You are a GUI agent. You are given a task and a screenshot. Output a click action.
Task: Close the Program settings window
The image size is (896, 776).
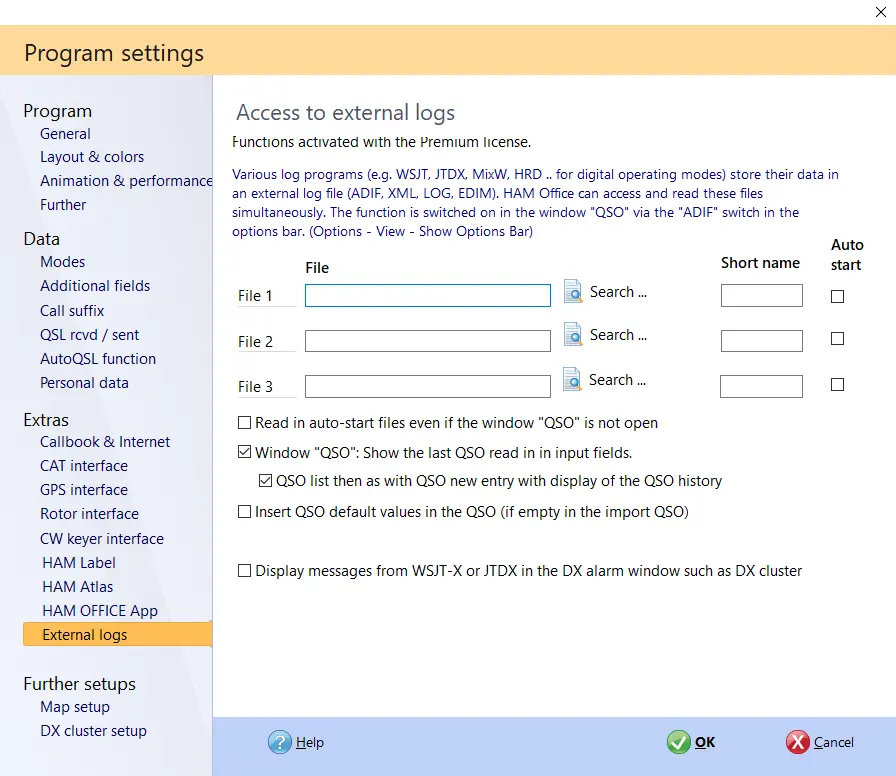[x=881, y=12]
